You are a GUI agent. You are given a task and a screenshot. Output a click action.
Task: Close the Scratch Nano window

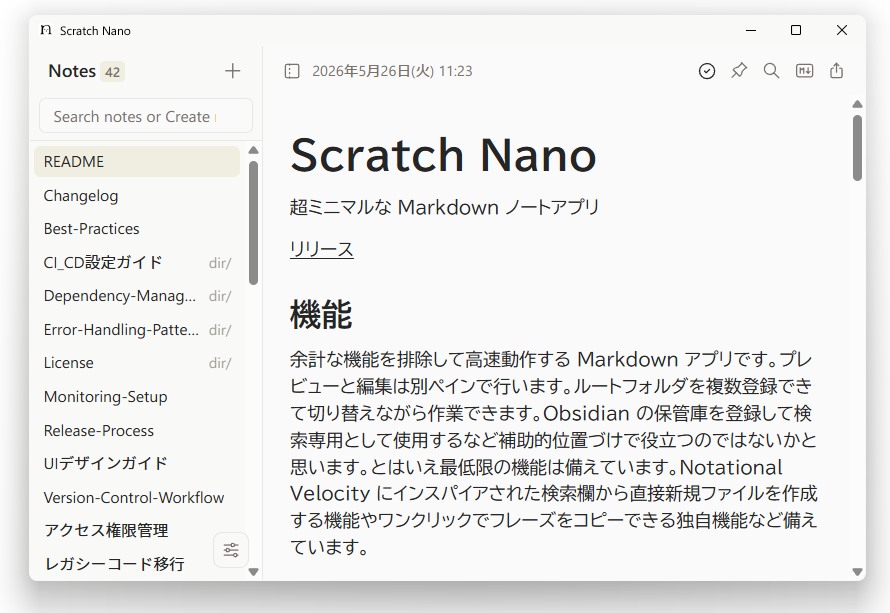[842, 30]
